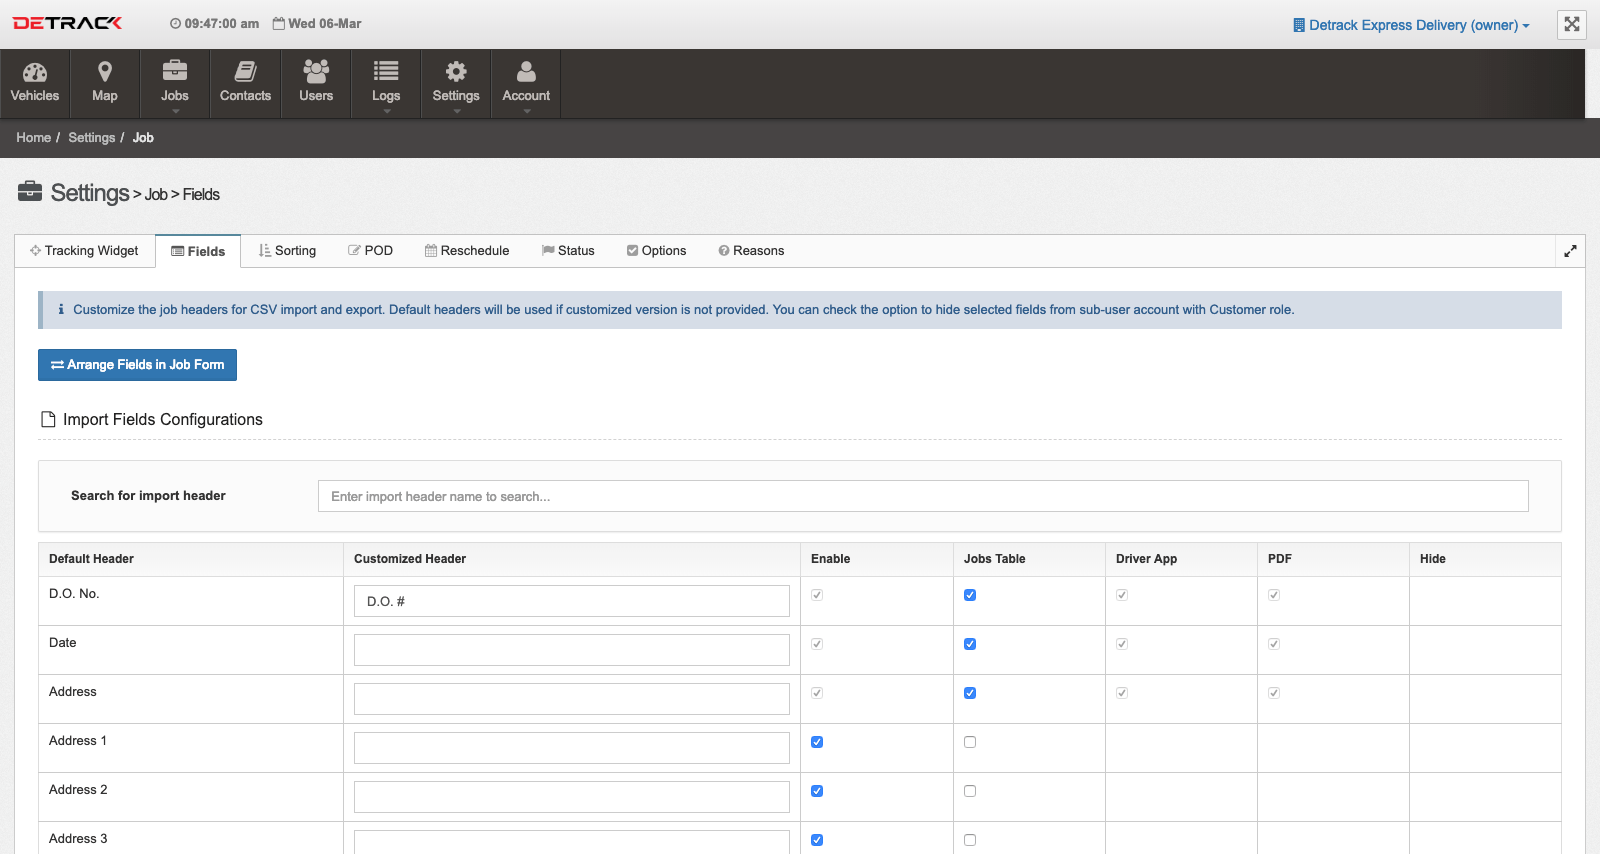Uncheck Jobs Table for Date row
This screenshot has height=854, width=1600.
[970, 644]
